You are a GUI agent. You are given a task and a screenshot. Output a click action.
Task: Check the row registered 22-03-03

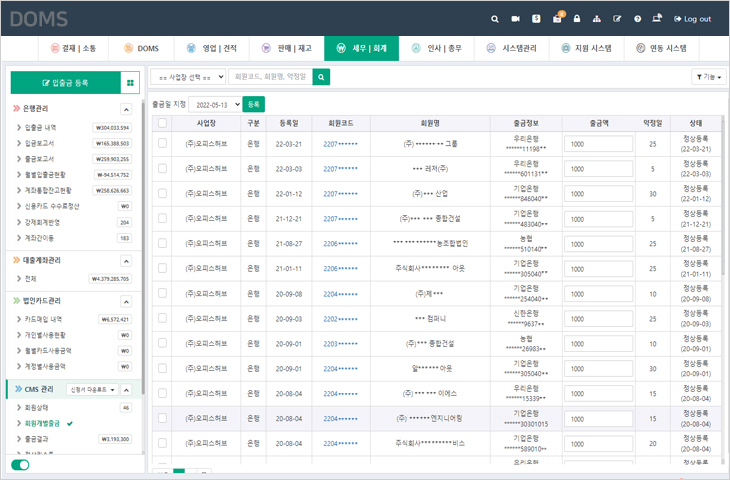point(162,168)
